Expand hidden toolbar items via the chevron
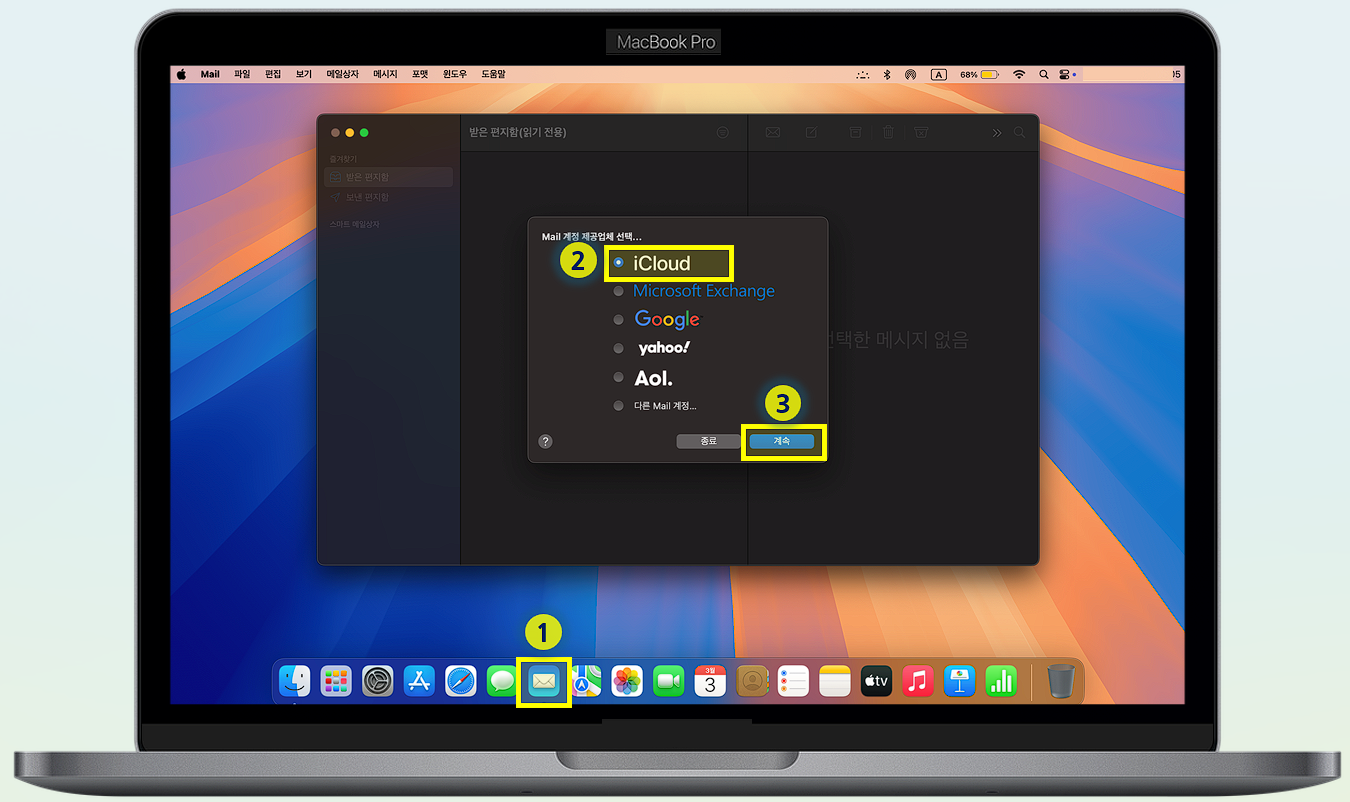 pyautogui.click(x=995, y=132)
